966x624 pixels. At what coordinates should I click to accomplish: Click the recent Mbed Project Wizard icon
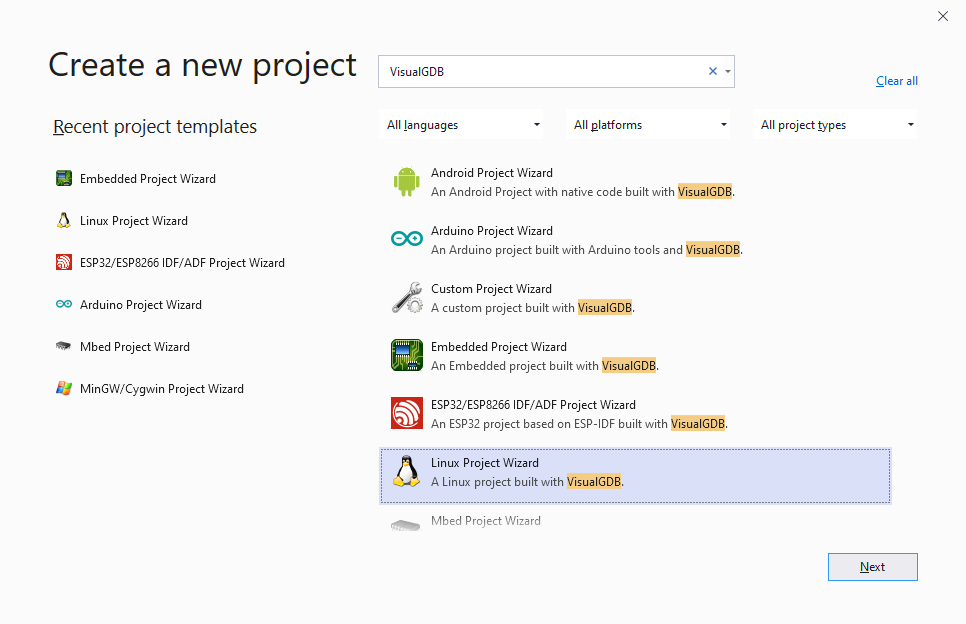[64, 347]
